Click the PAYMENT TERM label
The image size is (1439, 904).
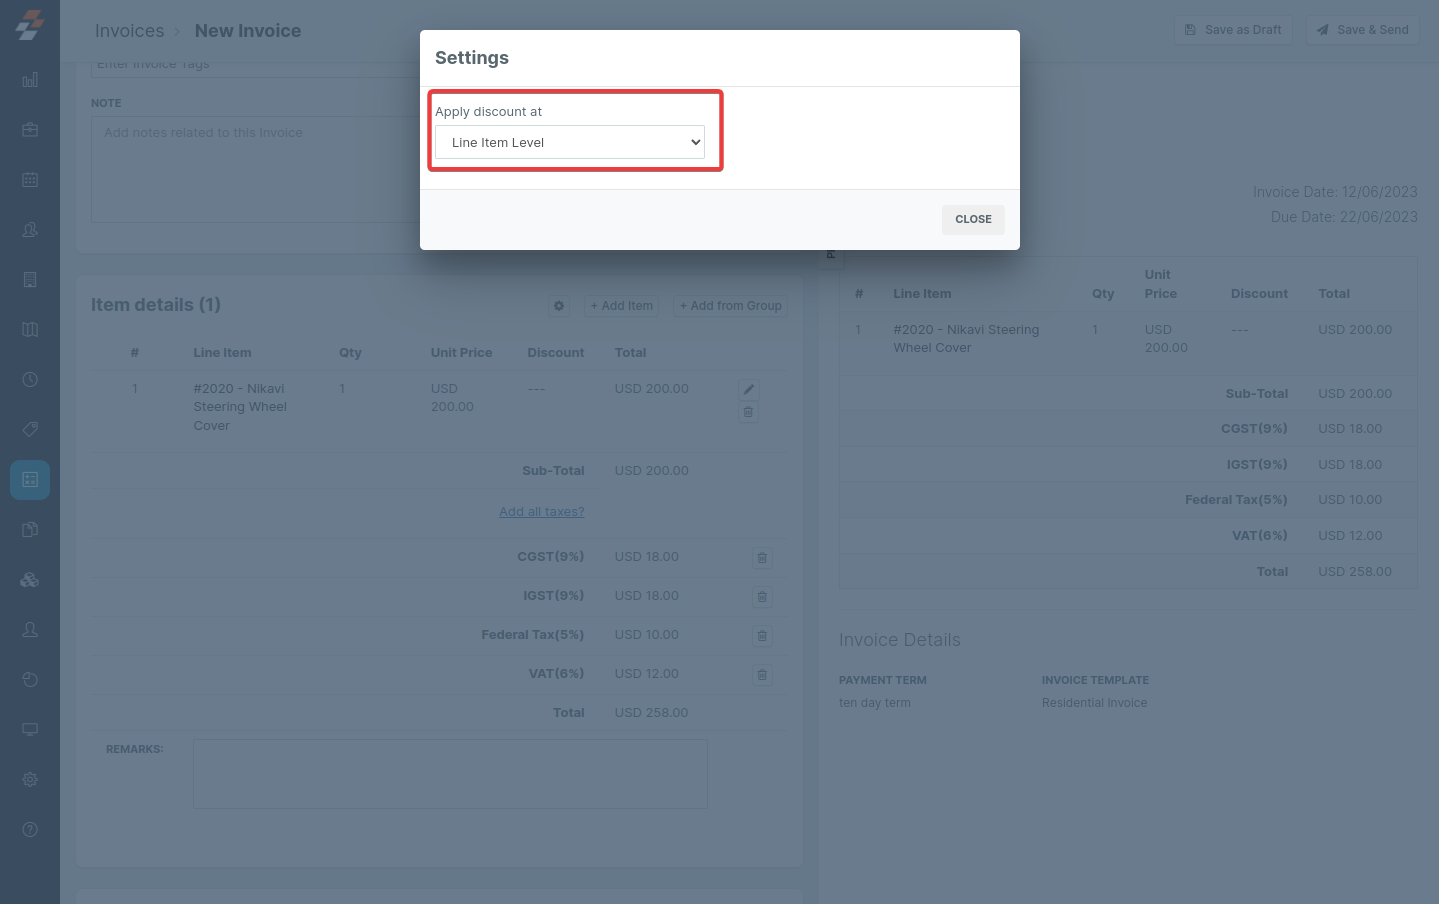tap(883, 680)
